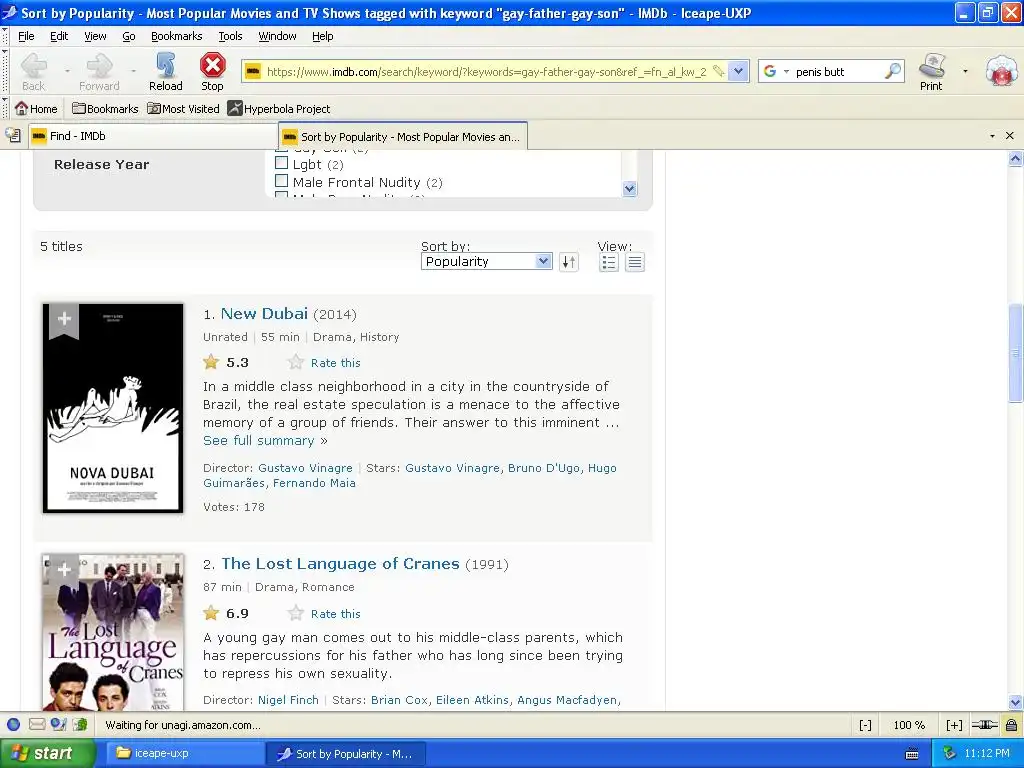1024x768 pixels.
Task: Open the Forward button history dropdown arrow
Action: click(133, 71)
